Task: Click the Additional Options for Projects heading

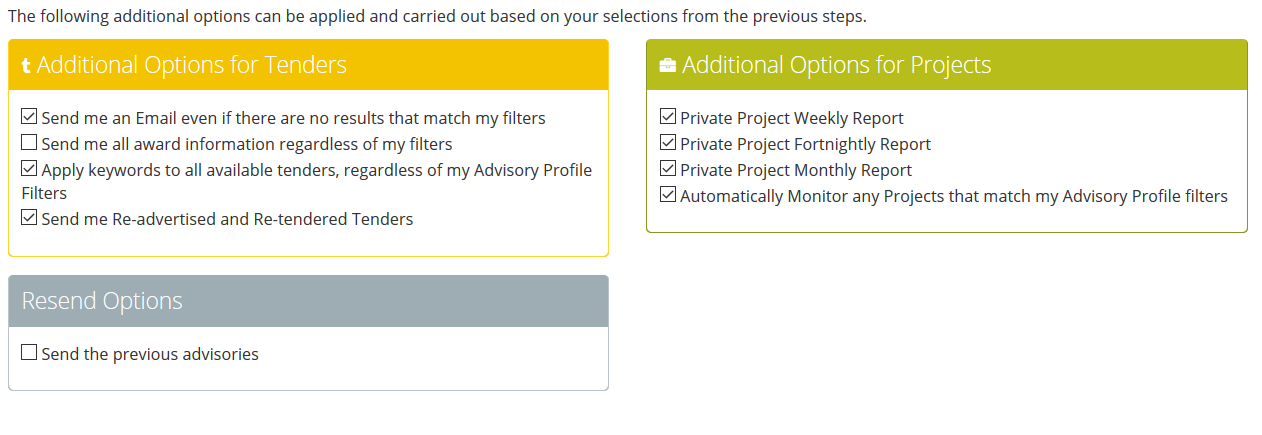Action: (x=836, y=66)
